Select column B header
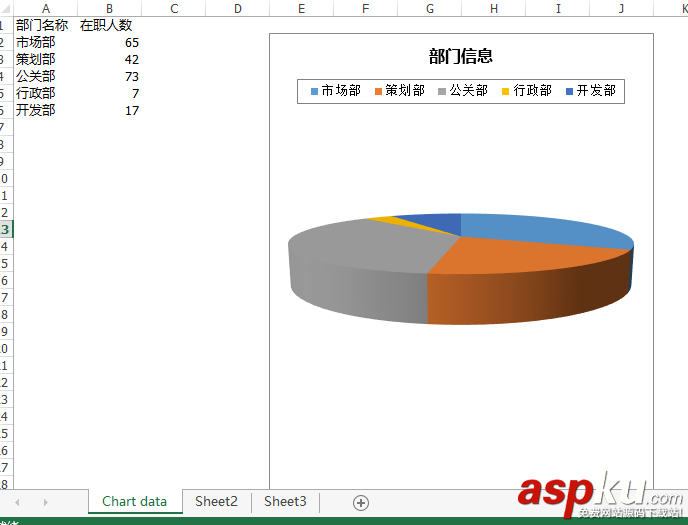This screenshot has height=525, width=688. [x=109, y=8]
